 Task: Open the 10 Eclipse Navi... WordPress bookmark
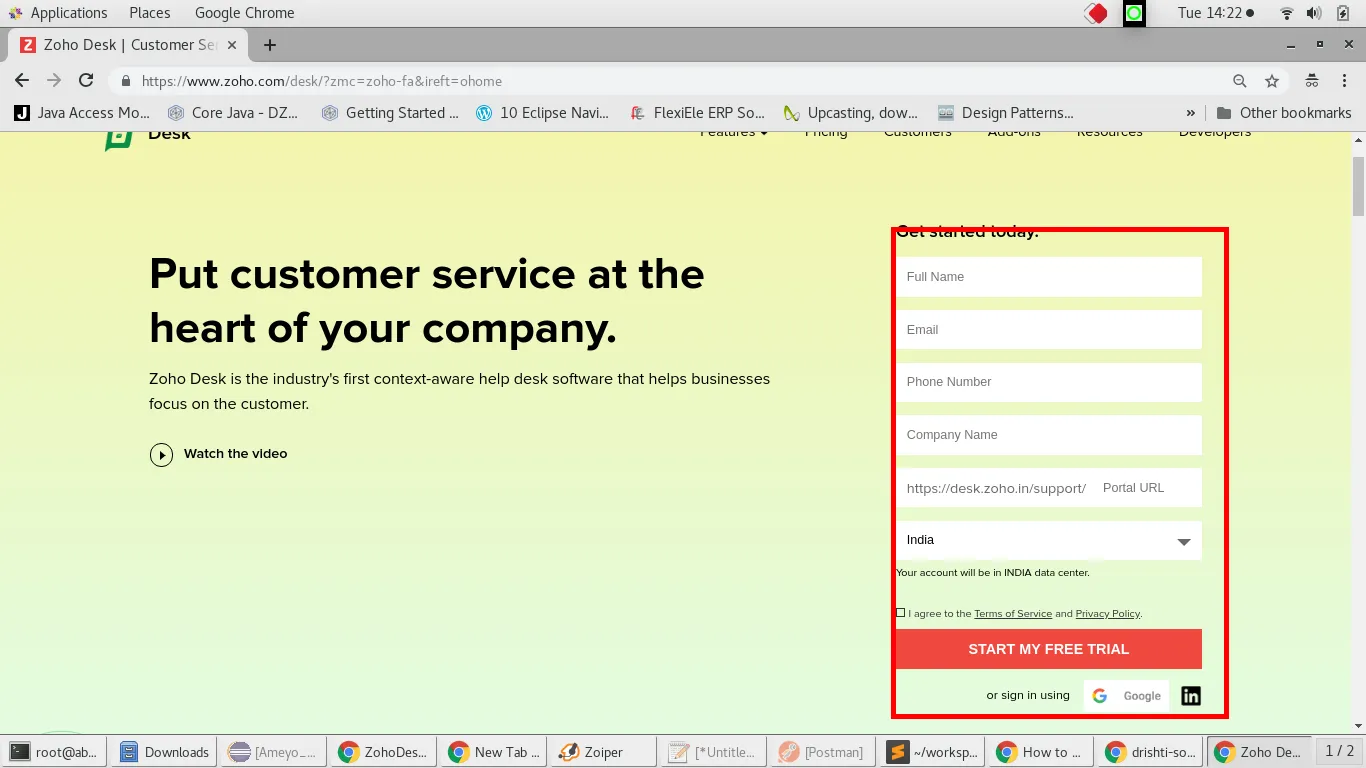[542, 113]
